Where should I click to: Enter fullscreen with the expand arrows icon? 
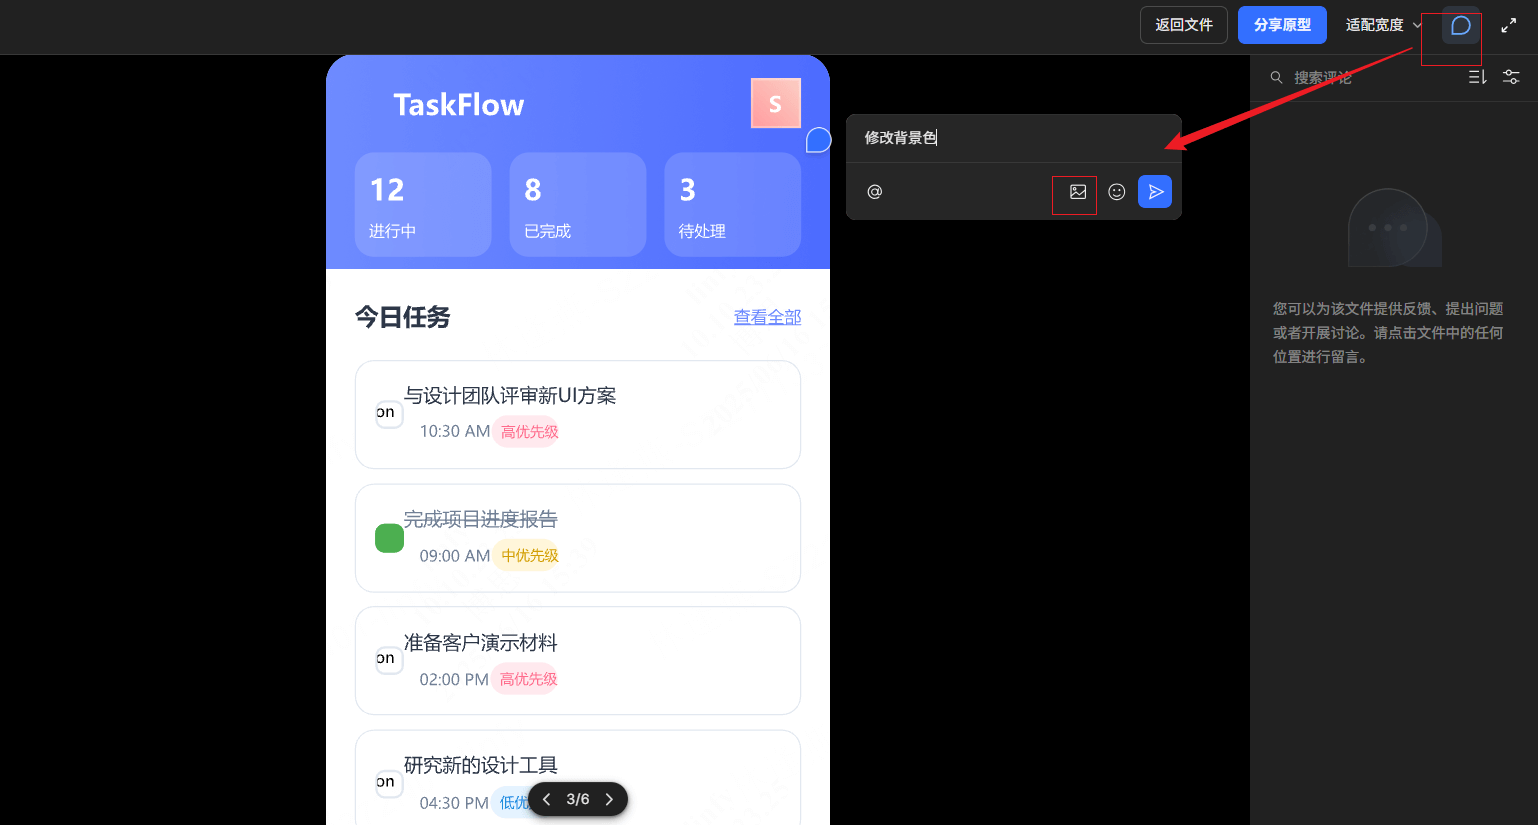[1508, 26]
